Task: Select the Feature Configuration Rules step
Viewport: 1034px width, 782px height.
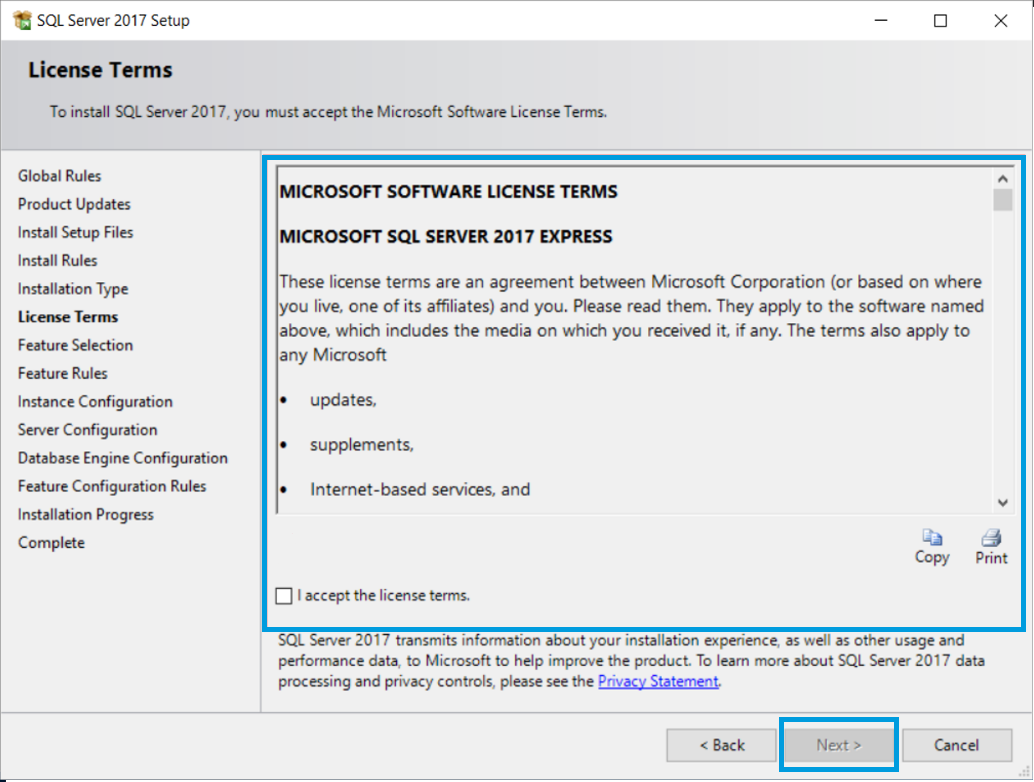Action: [x=112, y=487]
